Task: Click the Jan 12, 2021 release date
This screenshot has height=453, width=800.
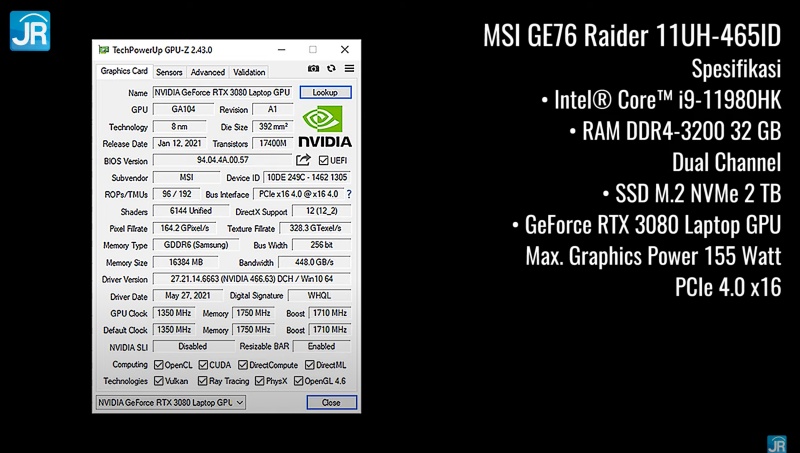Action: click(180, 143)
